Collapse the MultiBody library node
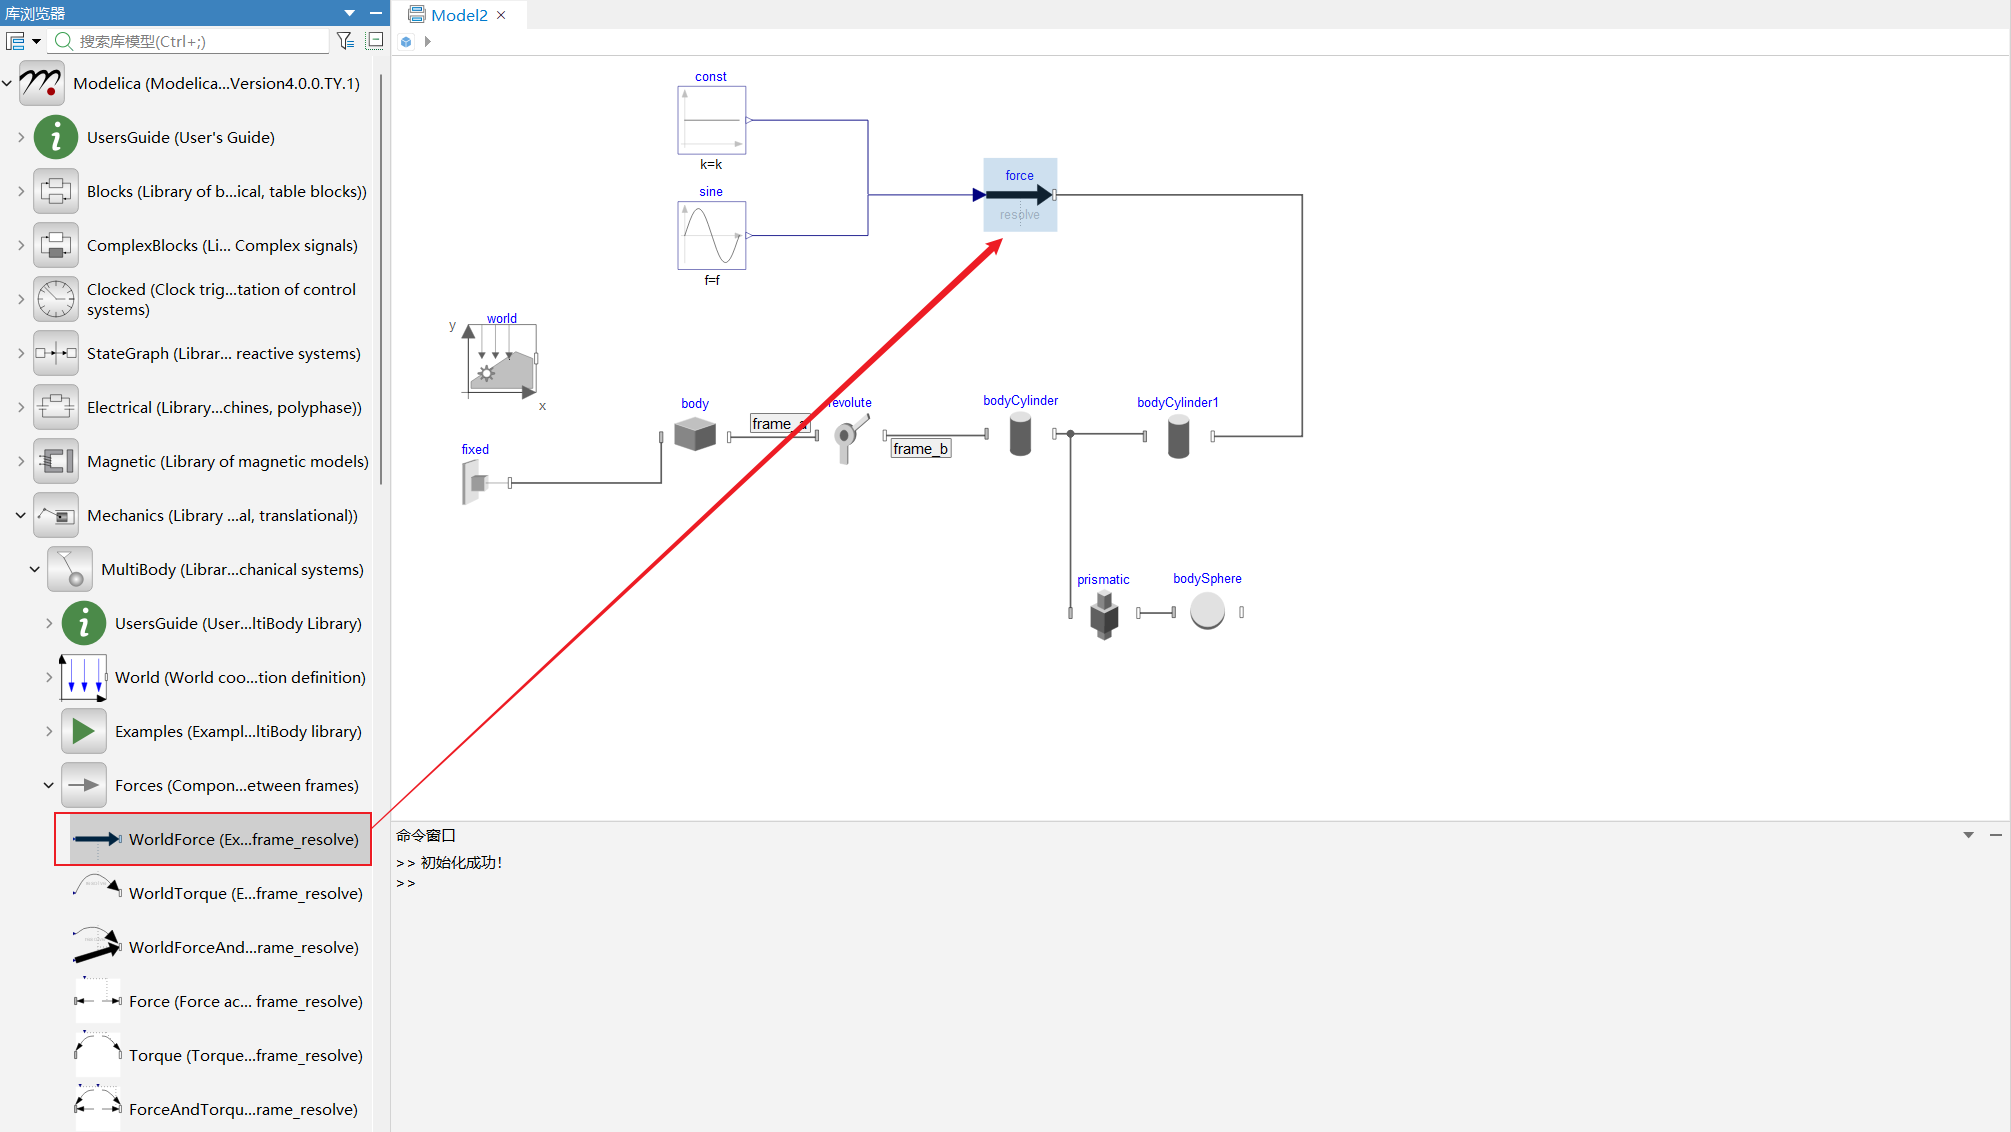The height and width of the screenshot is (1132, 2011). tap(34, 570)
